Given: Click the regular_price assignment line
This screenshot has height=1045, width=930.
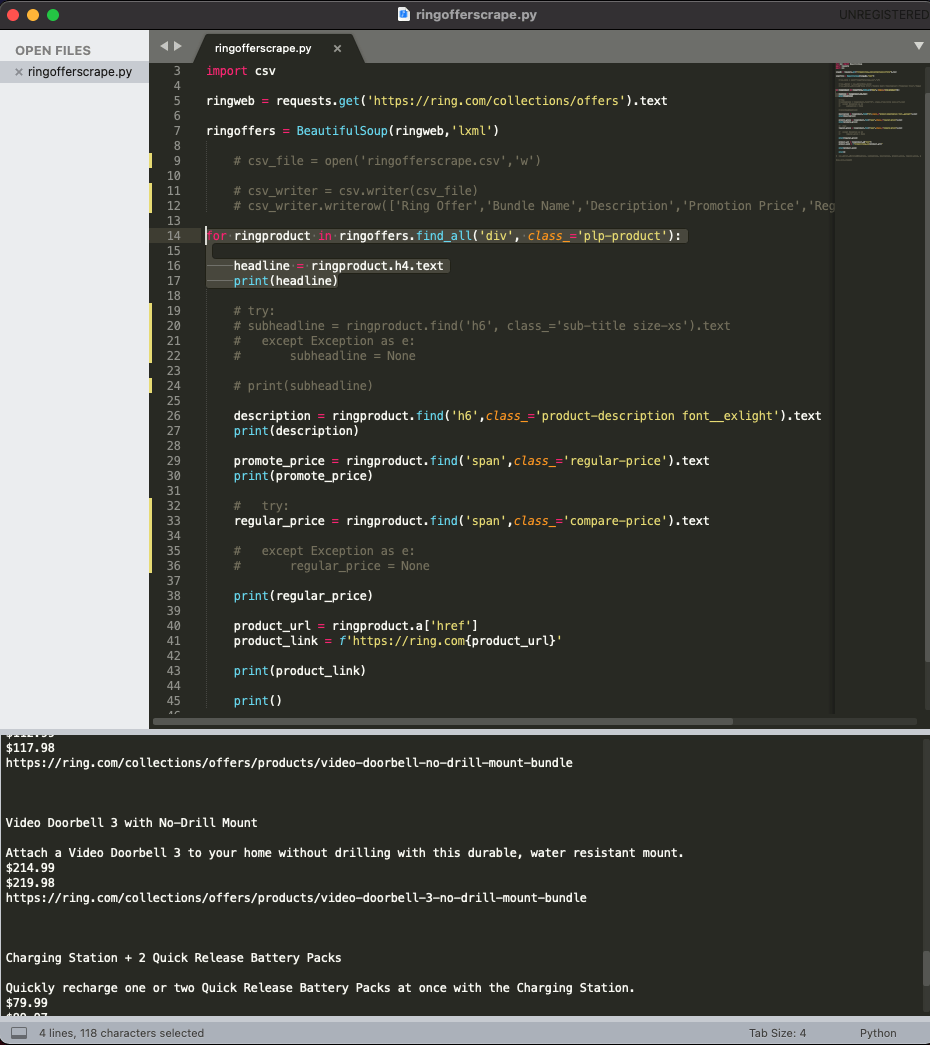Looking at the screenshot, I should (471, 521).
